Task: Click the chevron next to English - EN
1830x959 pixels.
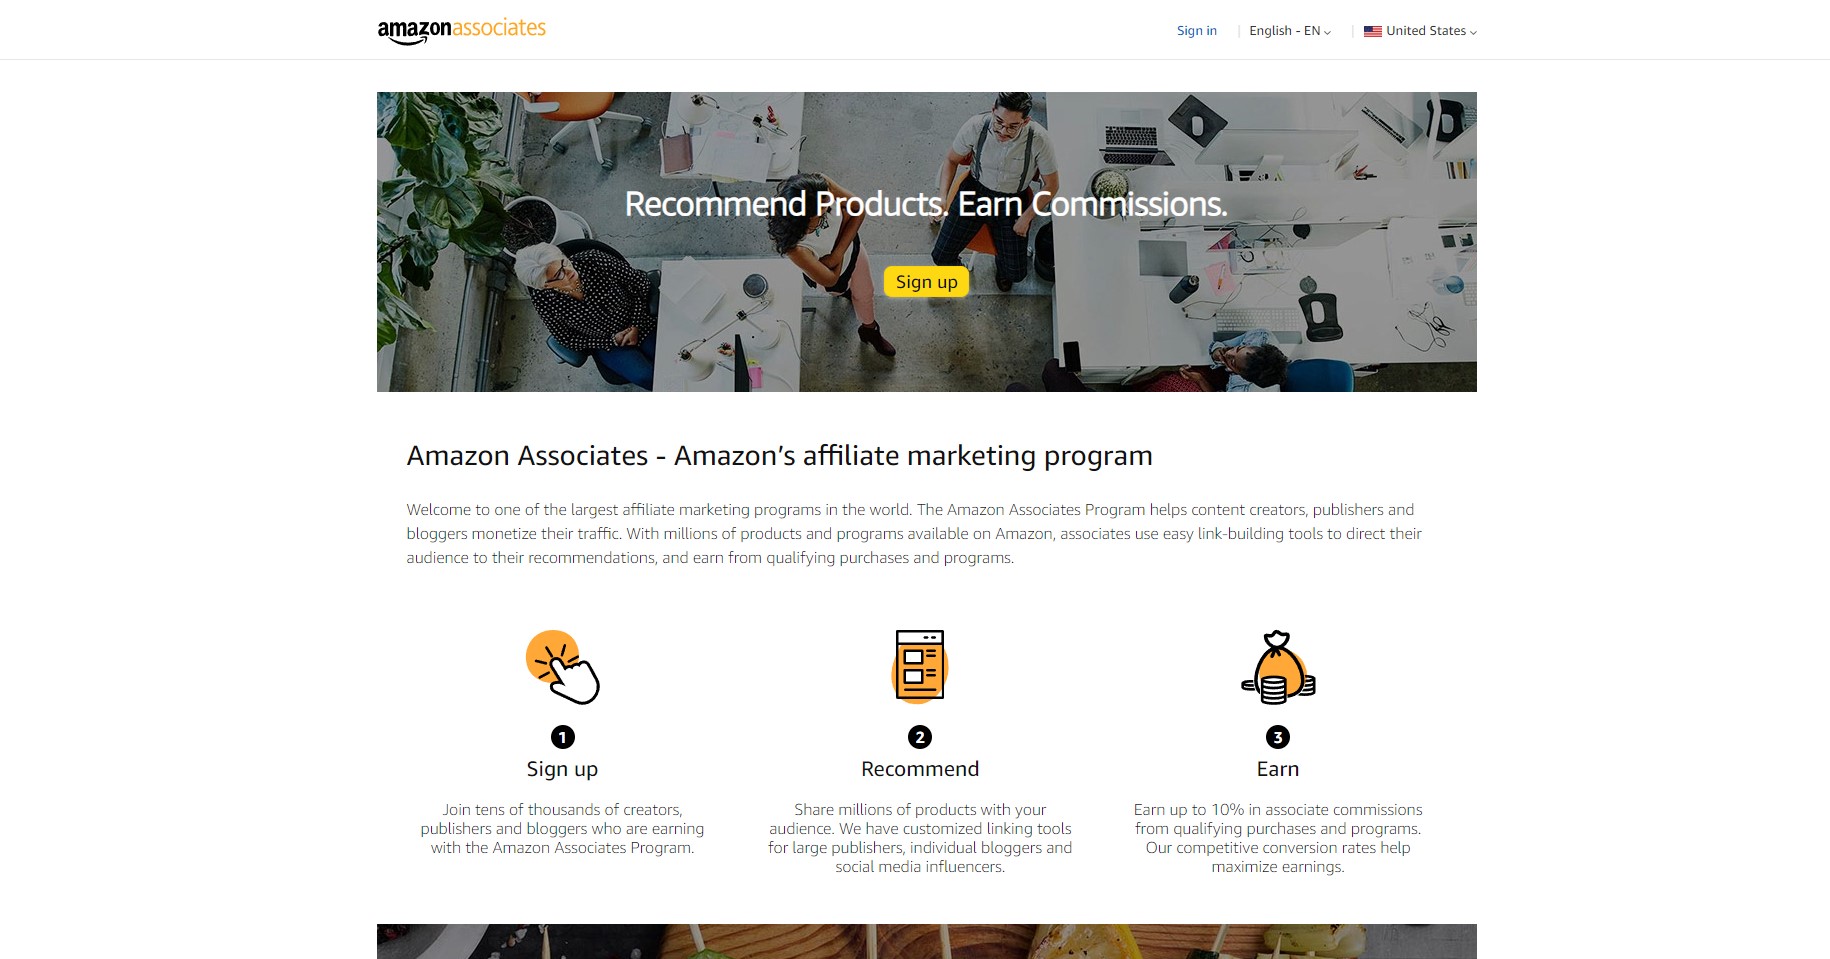Action: [x=1327, y=32]
